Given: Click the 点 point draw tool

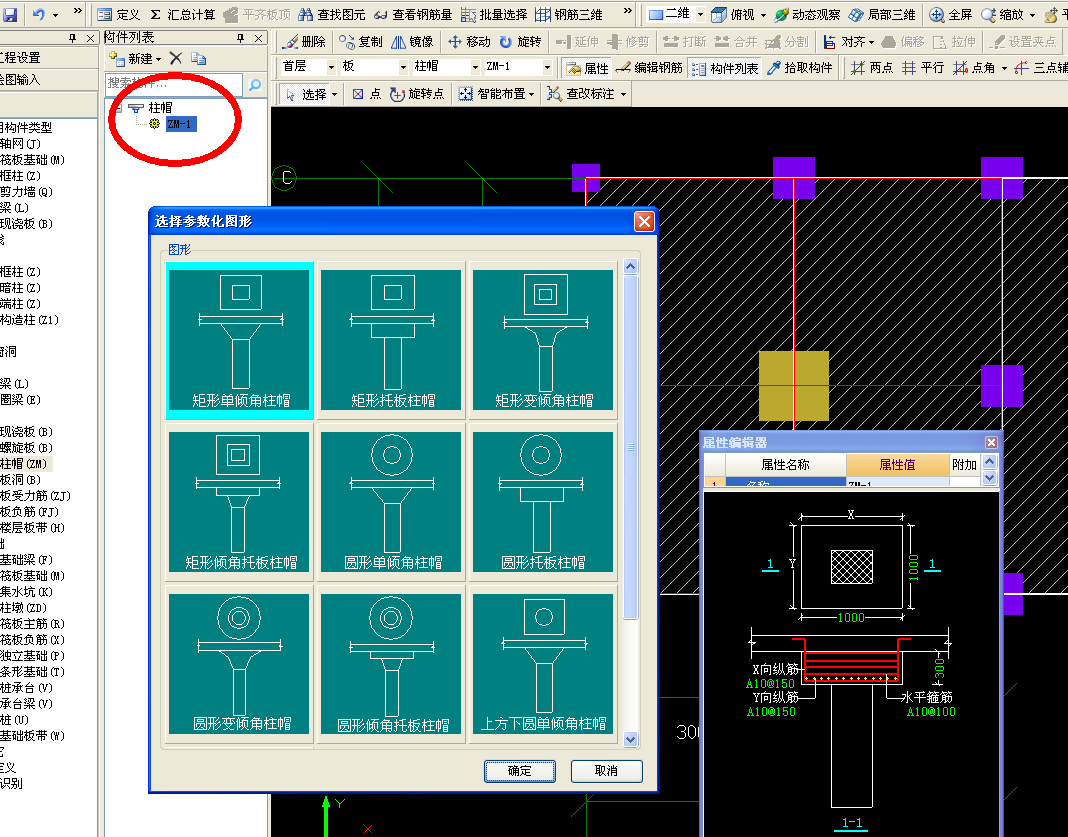Looking at the screenshot, I should 366,94.
